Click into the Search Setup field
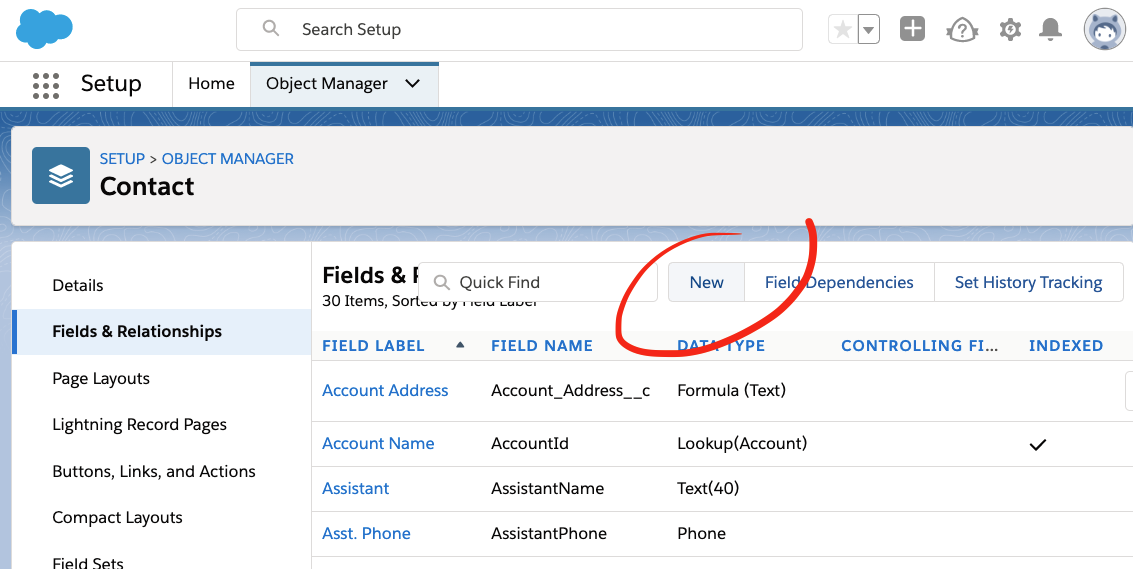 [519, 30]
